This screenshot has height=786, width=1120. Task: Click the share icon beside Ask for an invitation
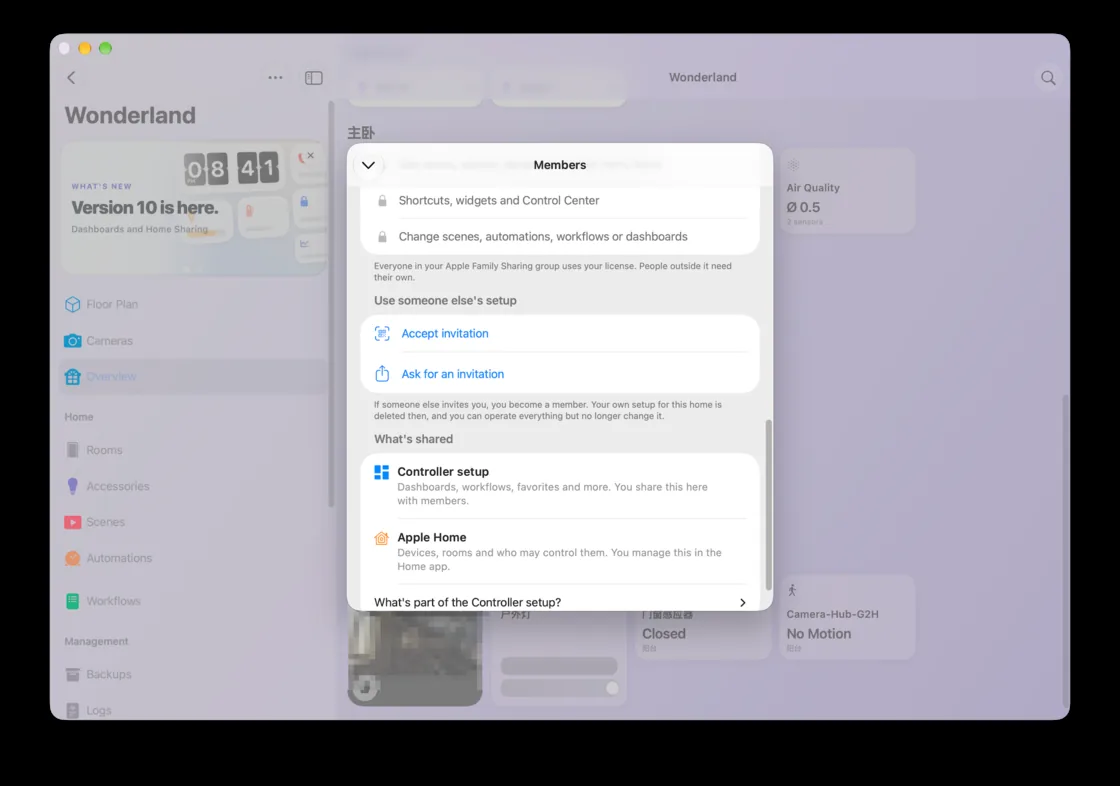point(382,374)
